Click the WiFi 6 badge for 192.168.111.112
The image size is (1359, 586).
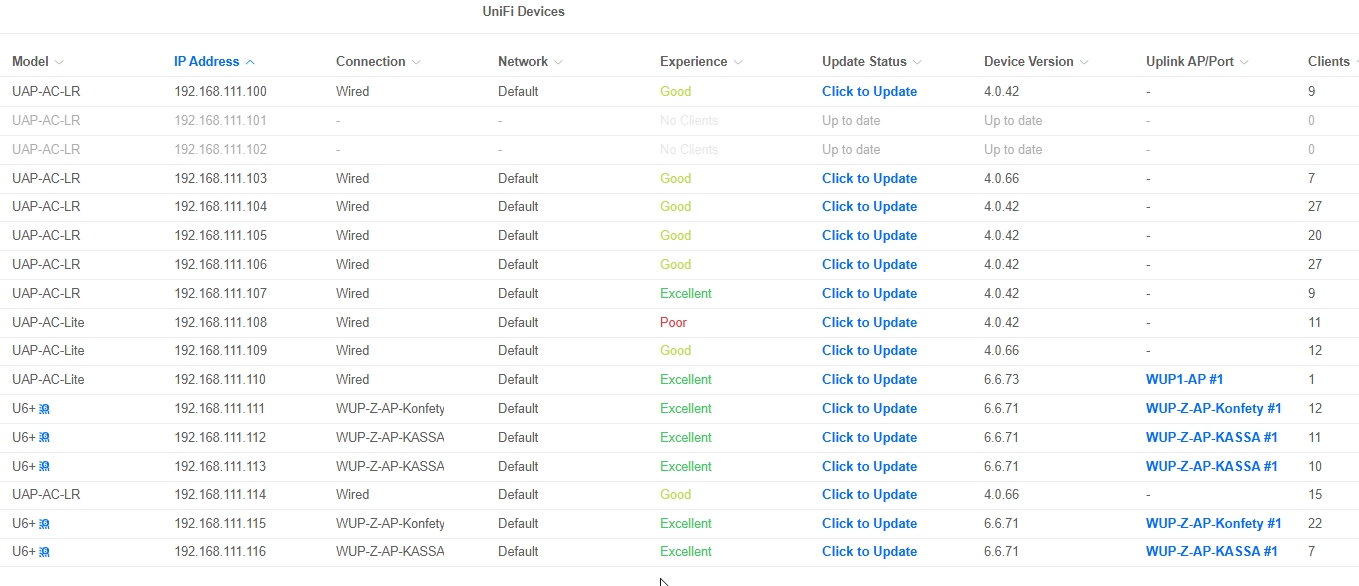[x=44, y=438]
